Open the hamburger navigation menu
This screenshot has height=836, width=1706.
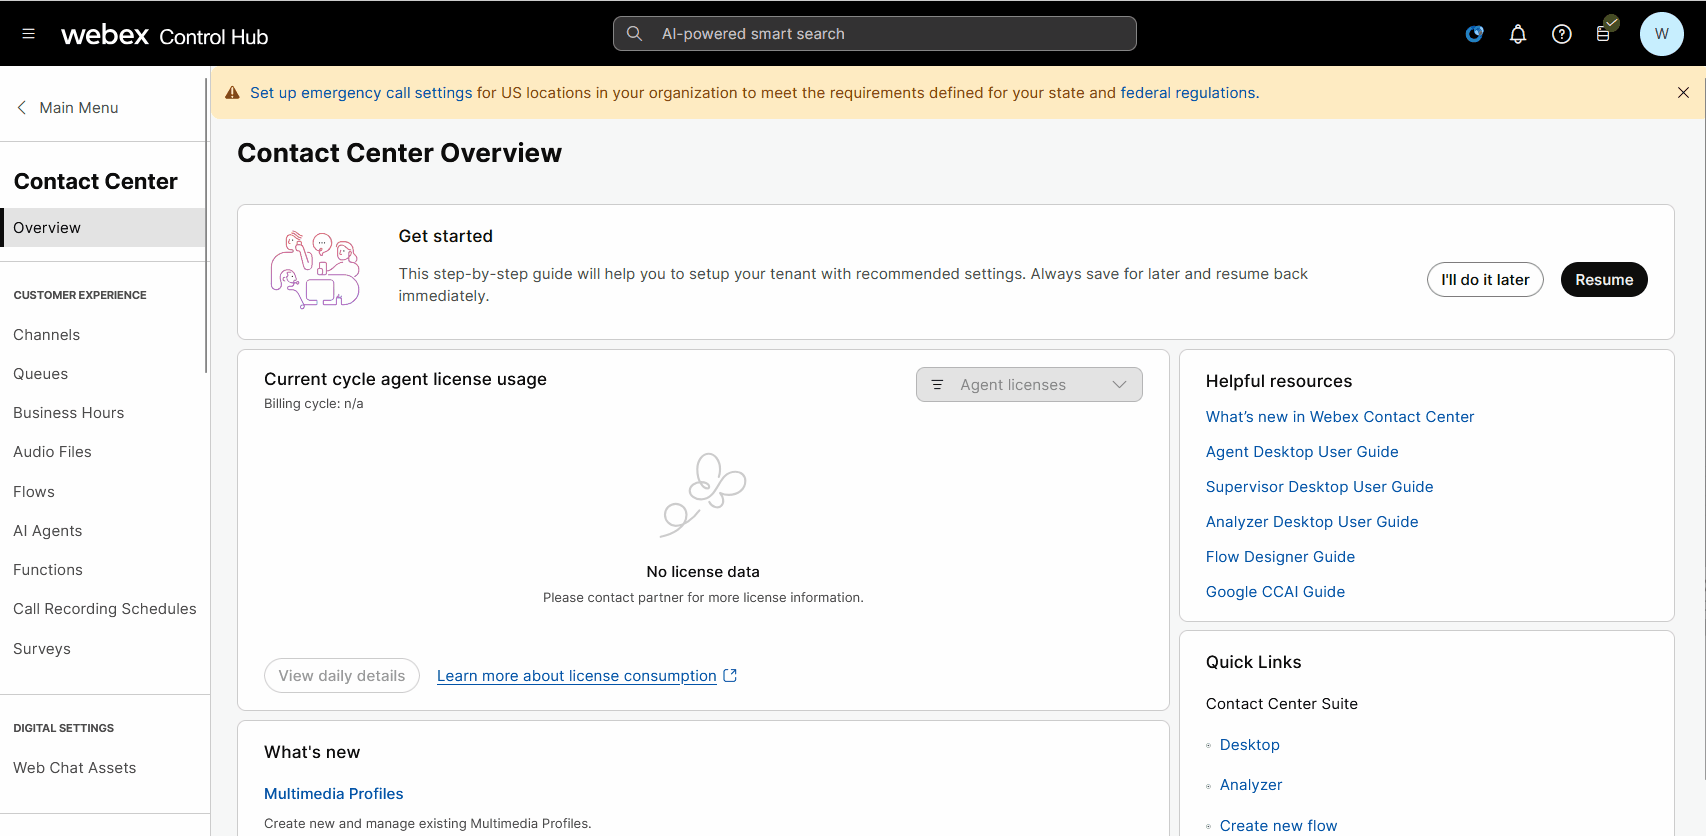coord(28,34)
